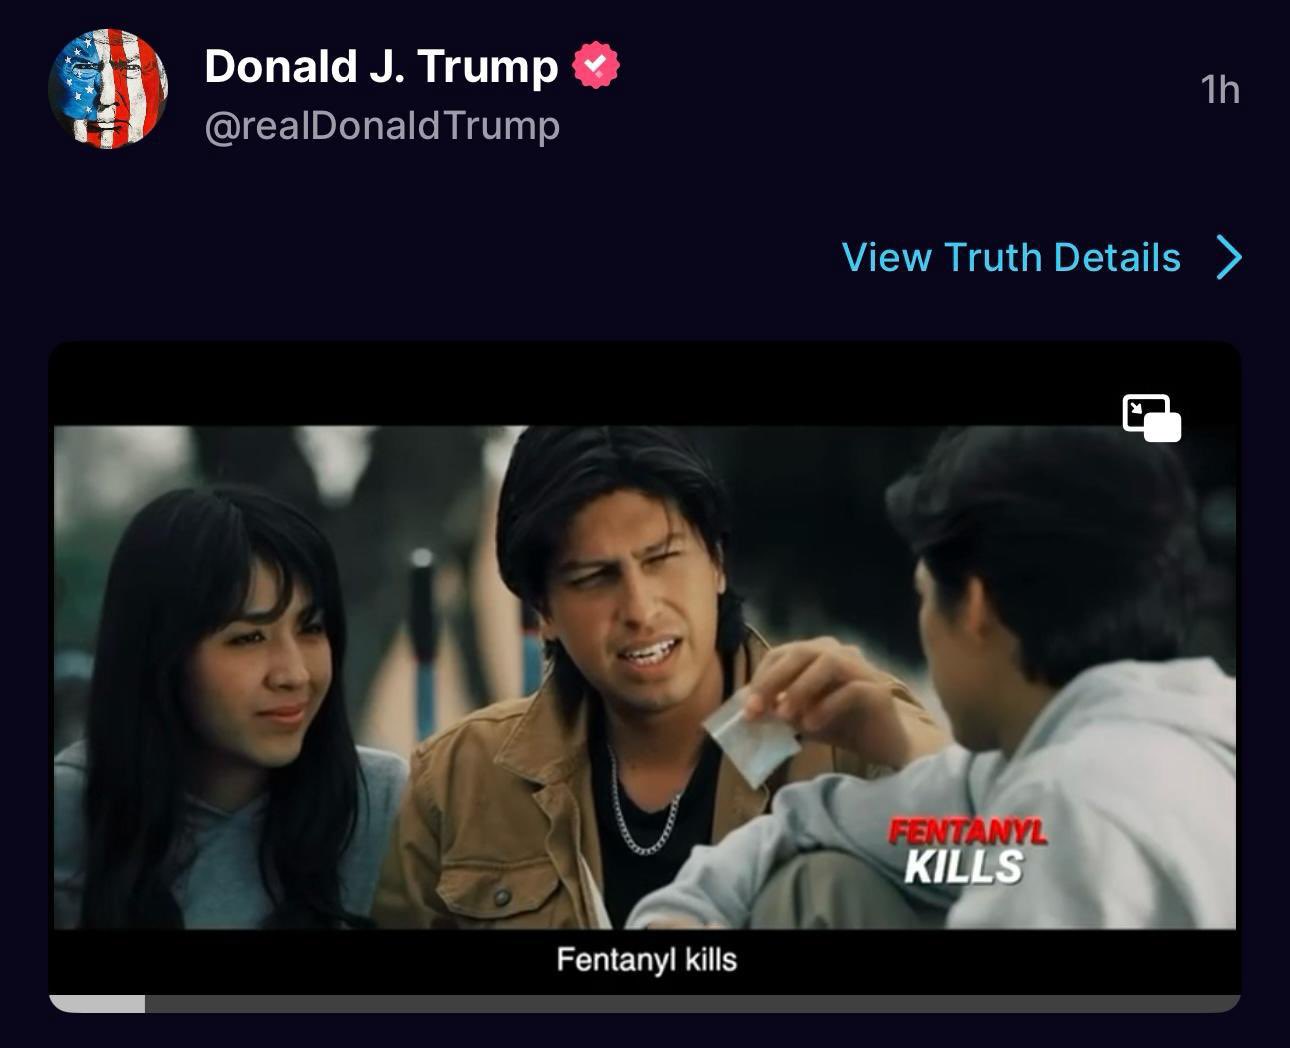Open the flag-painted profile avatar
The image size is (1290, 1048).
point(108,89)
